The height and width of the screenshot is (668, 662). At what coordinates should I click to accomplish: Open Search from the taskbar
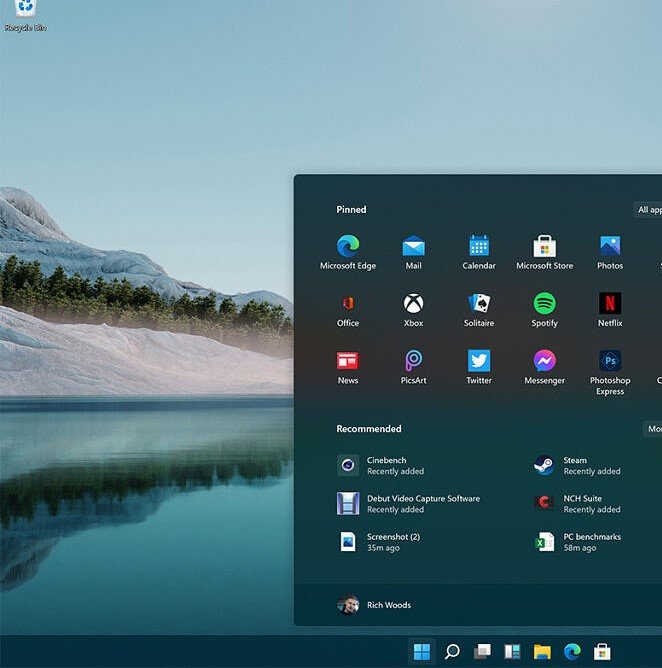click(452, 651)
